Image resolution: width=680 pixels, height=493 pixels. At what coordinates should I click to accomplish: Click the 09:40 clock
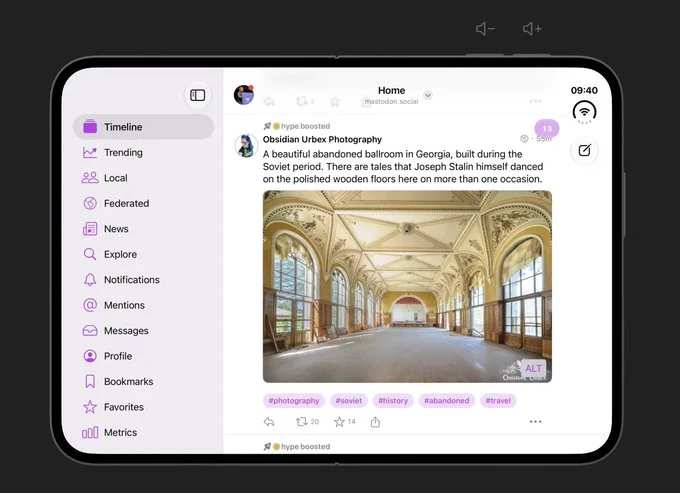tap(584, 90)
